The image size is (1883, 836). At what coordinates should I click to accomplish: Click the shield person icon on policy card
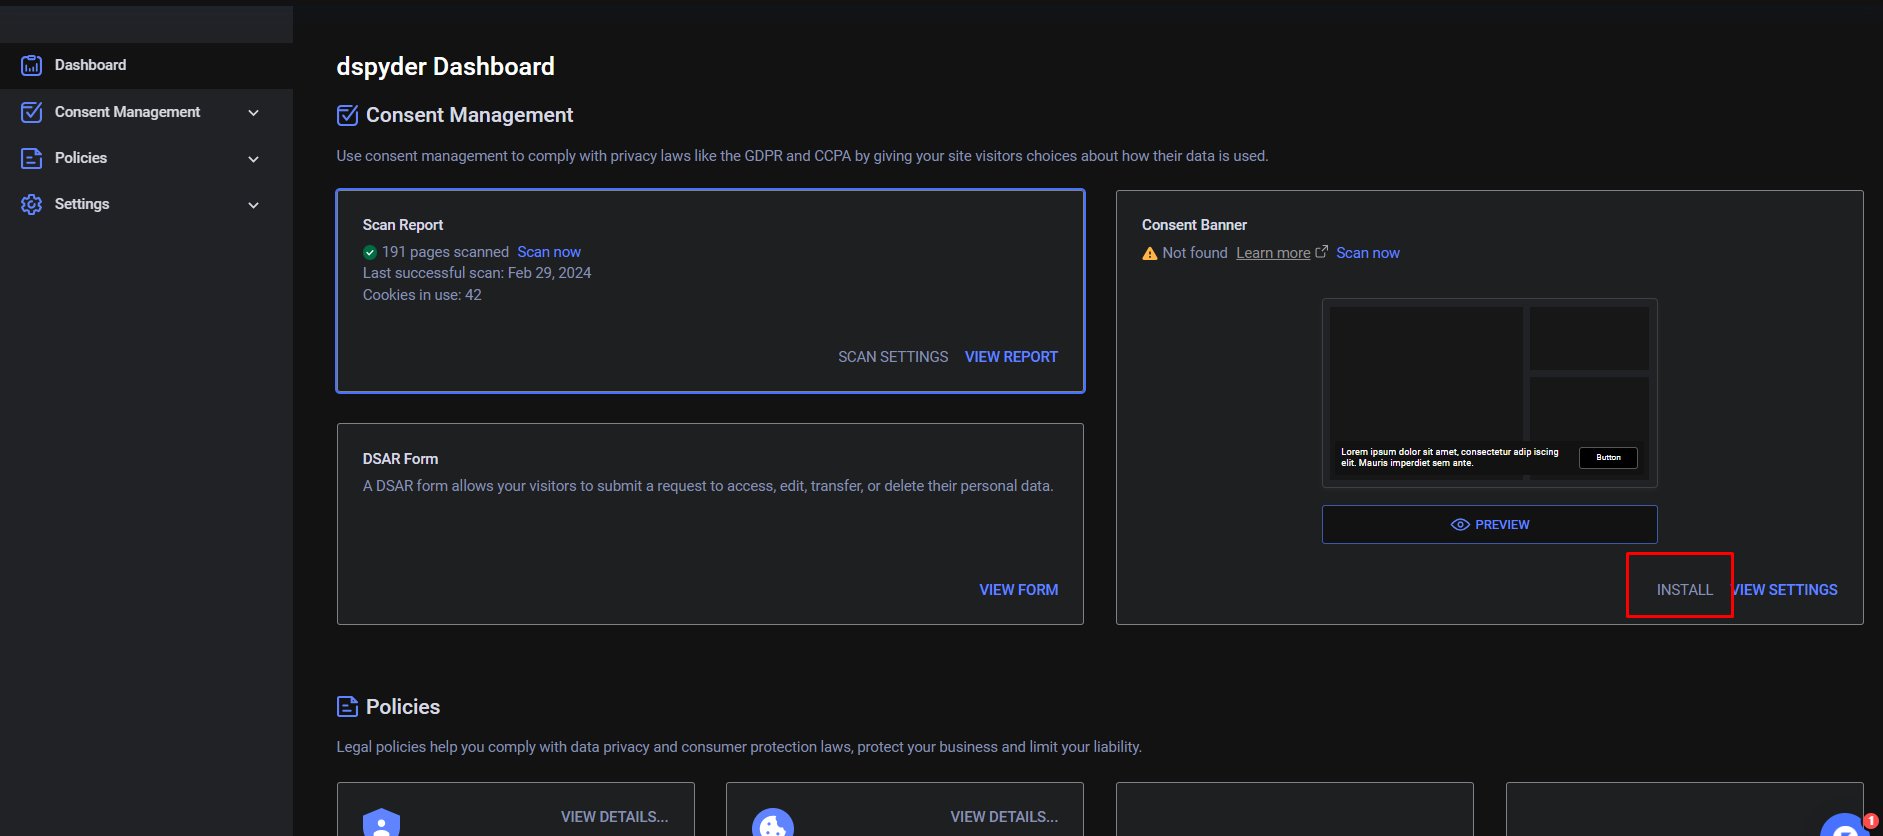click(381, 823)
